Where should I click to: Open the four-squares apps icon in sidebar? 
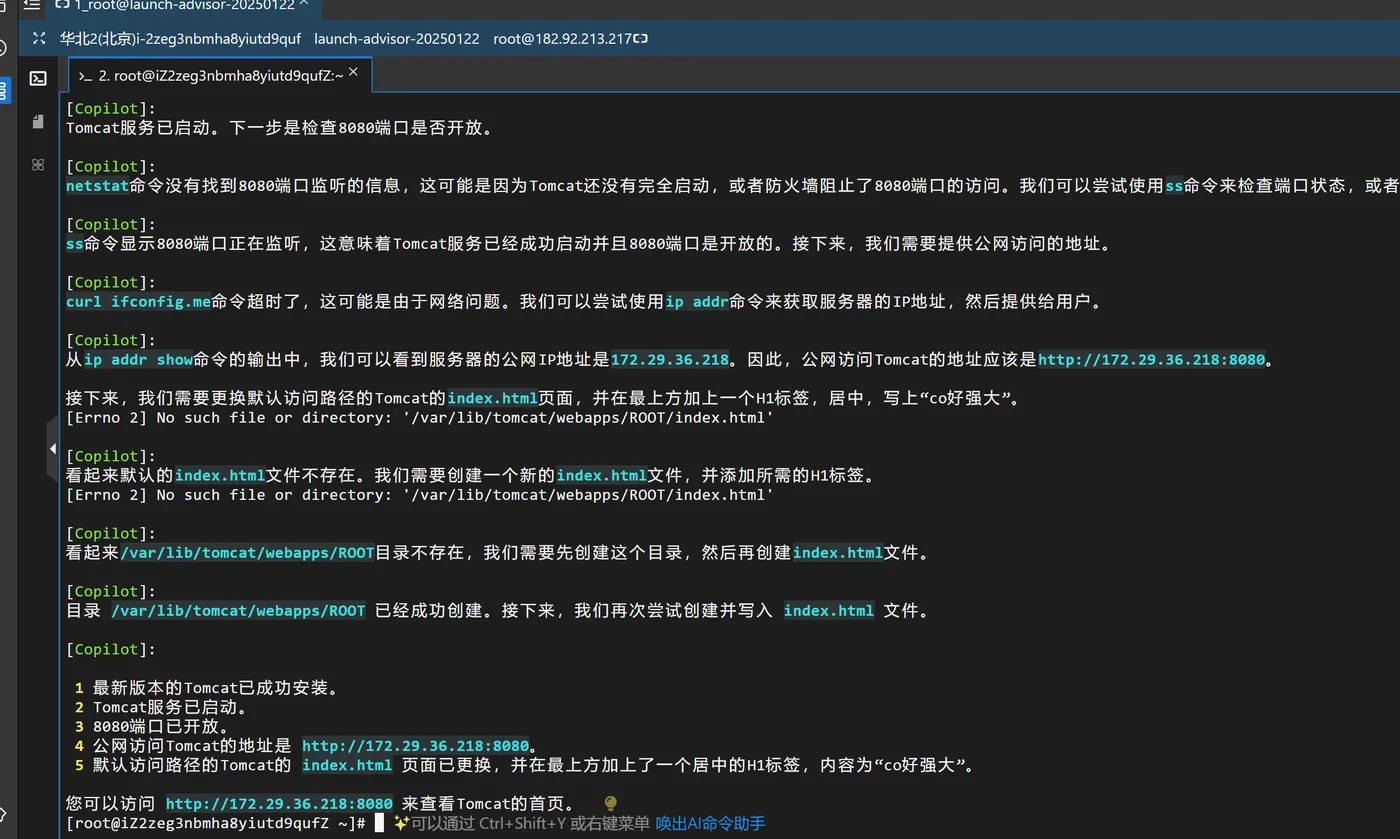point(38,164)
